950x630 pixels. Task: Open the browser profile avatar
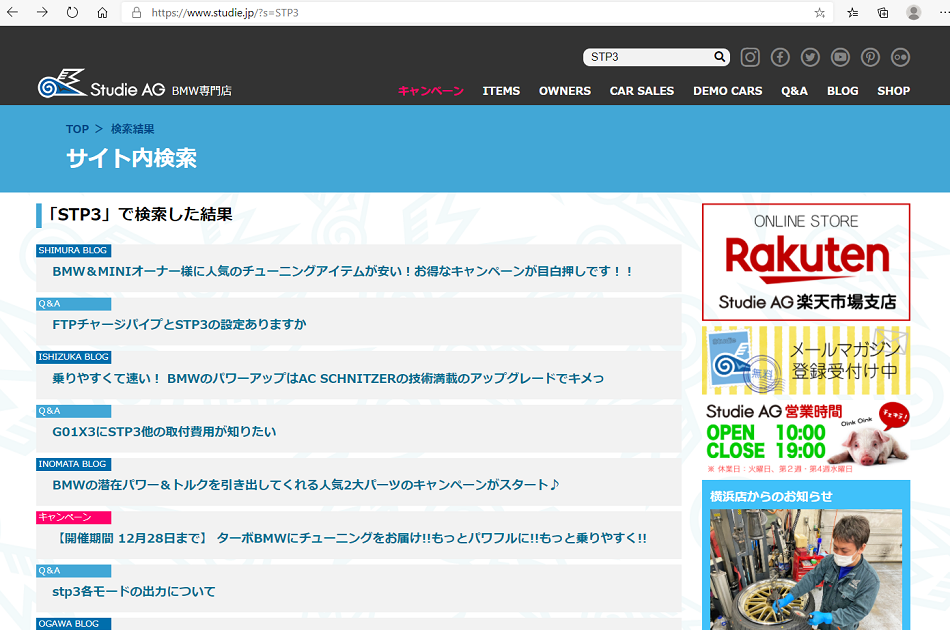[914, 12]
